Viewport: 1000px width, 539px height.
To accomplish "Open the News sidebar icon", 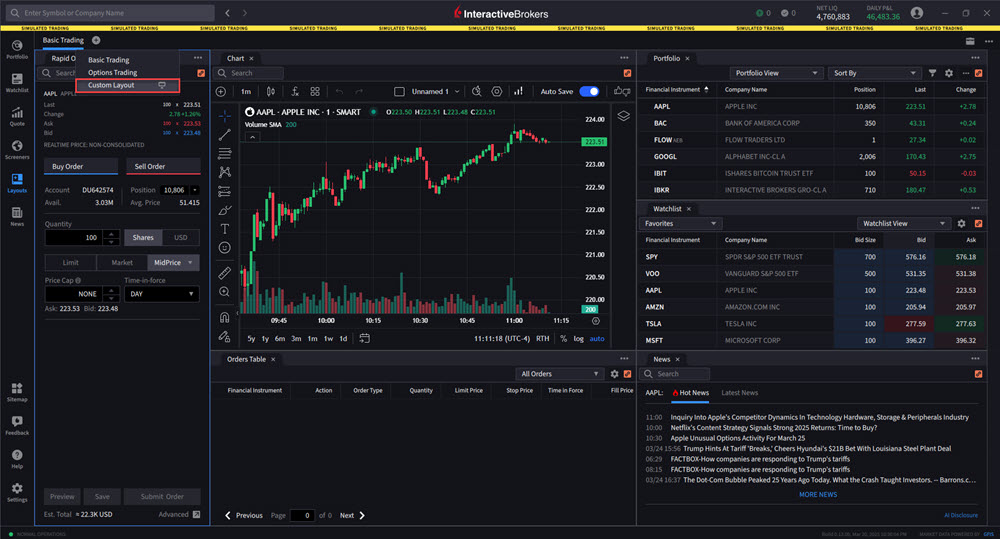I will click(x=17, y=216).
